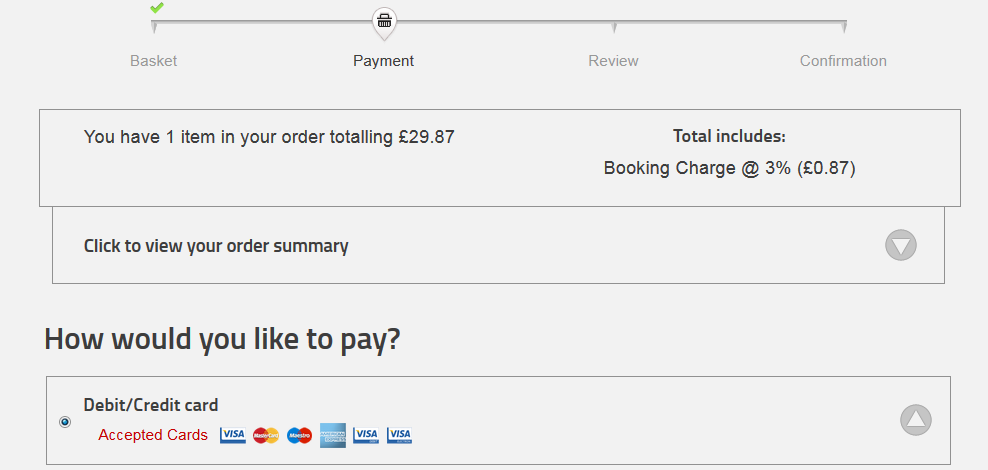Screen dimensions: 988x470
Task: Select the Payment step label
Action: (x=383, y=61)
